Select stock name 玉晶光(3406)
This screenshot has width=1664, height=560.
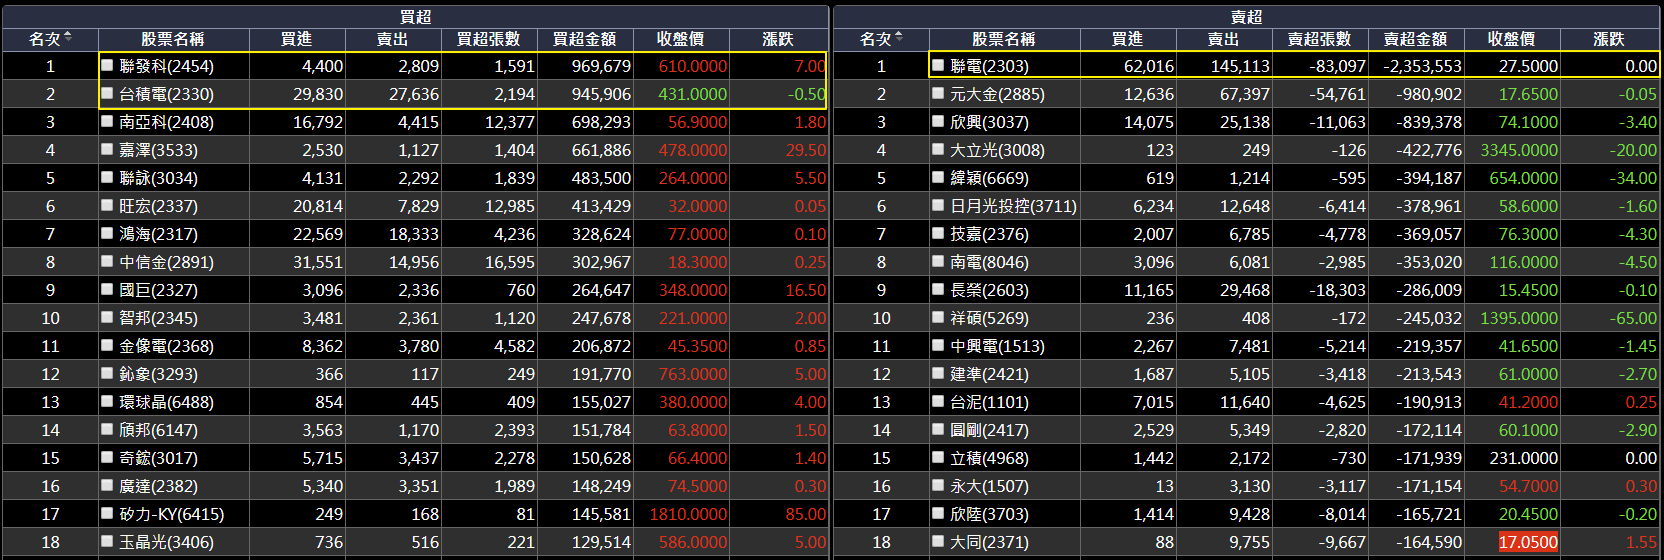(x=166, y=542)
